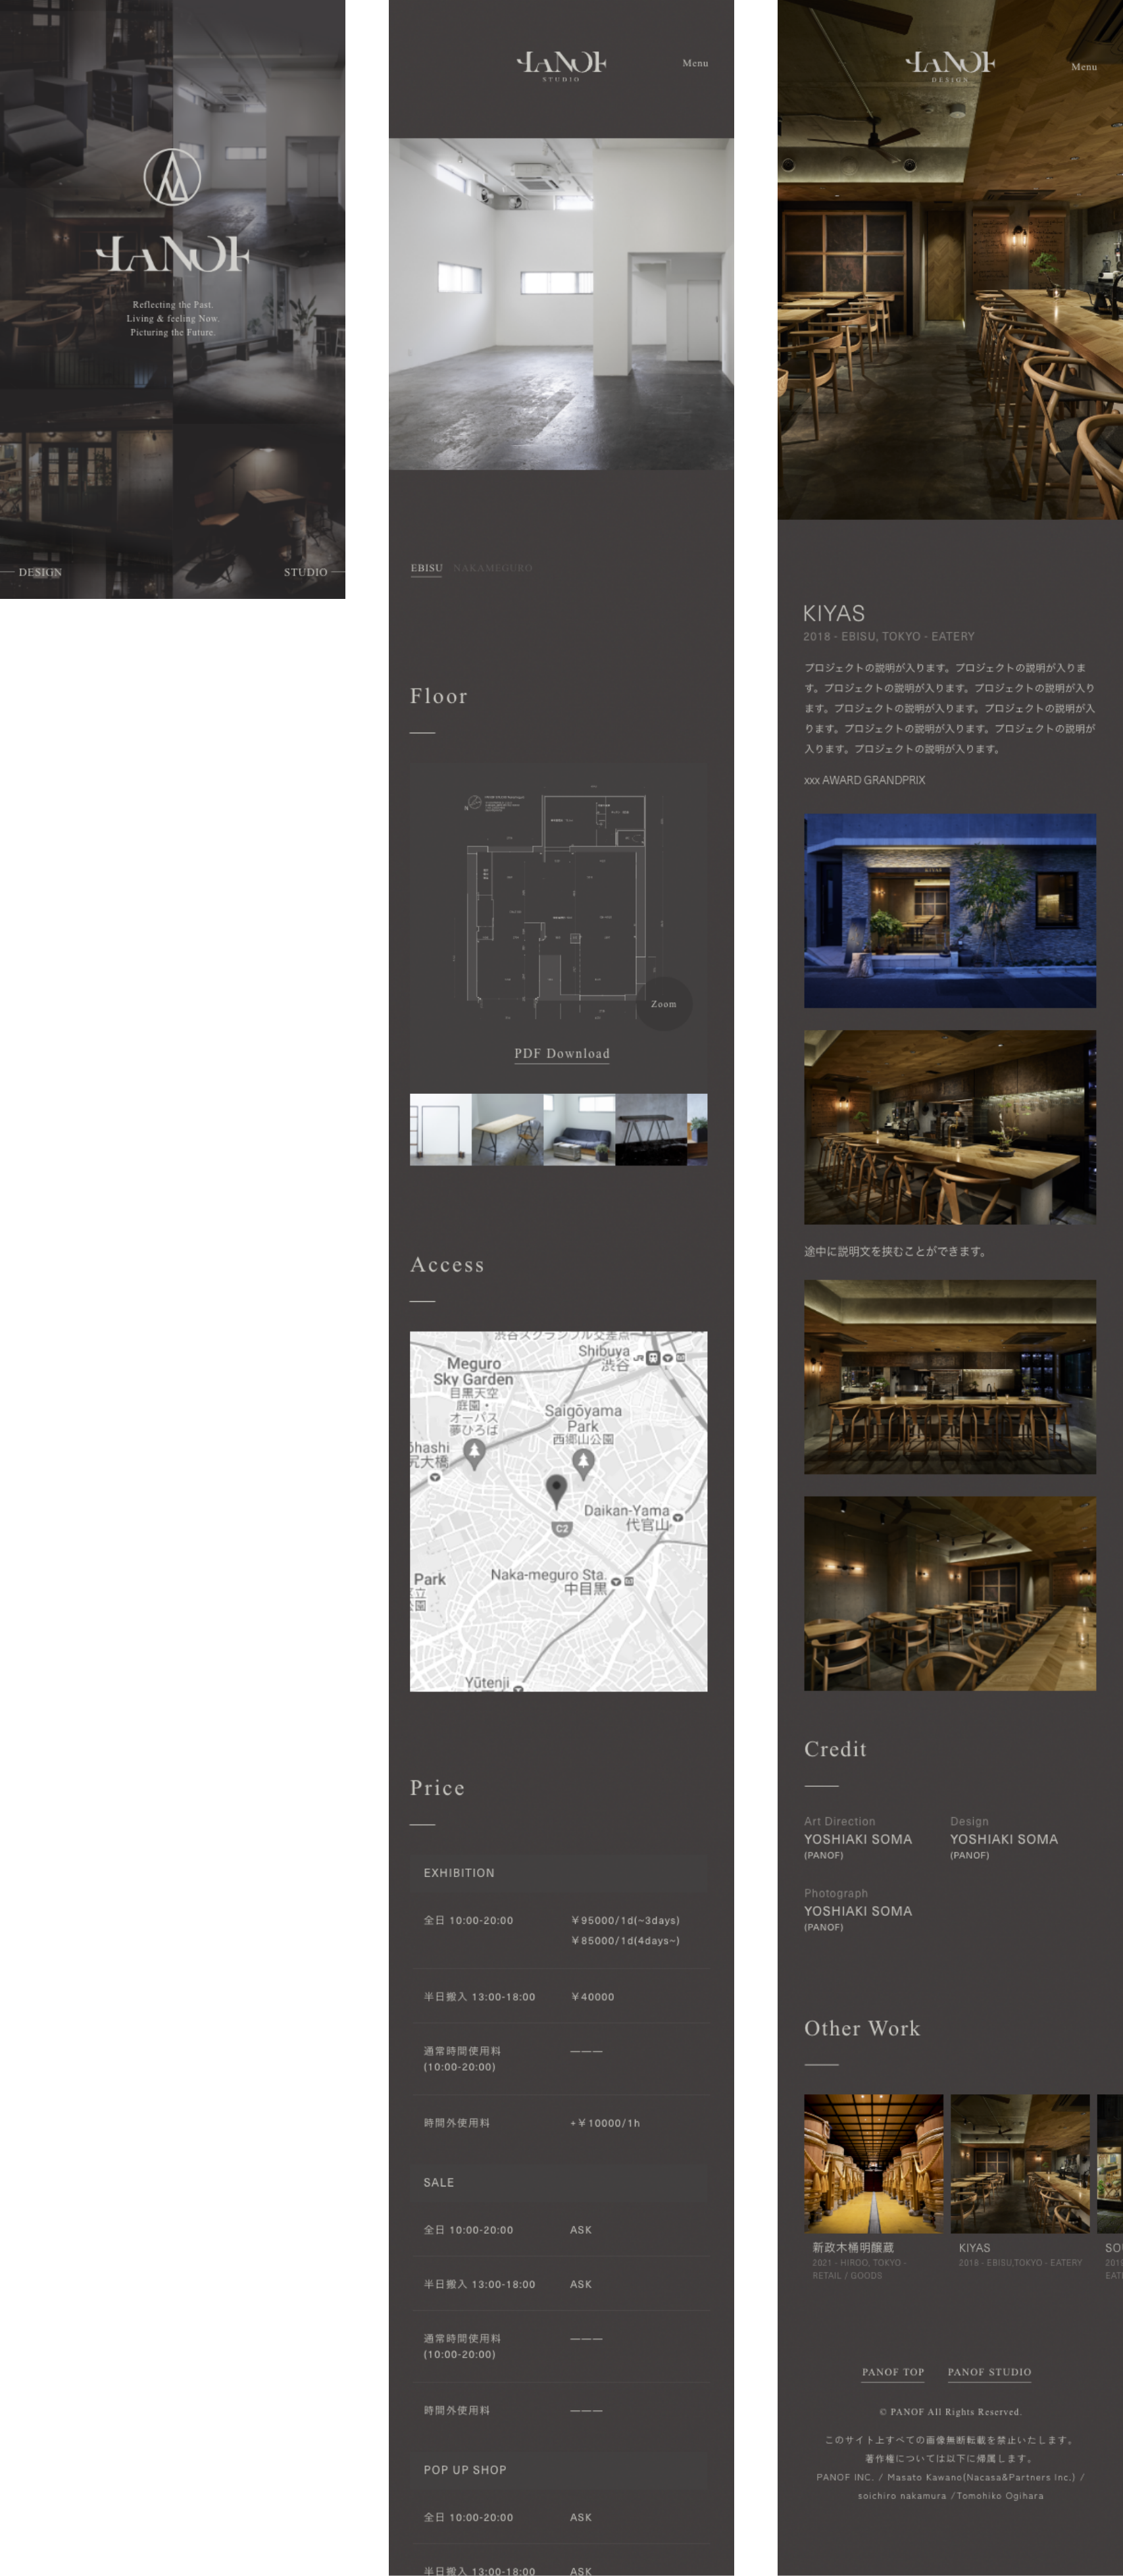This screenshot has height=2576, width=1123.
Task: Open the Menu on the design page
Action: pos(1083,67)
